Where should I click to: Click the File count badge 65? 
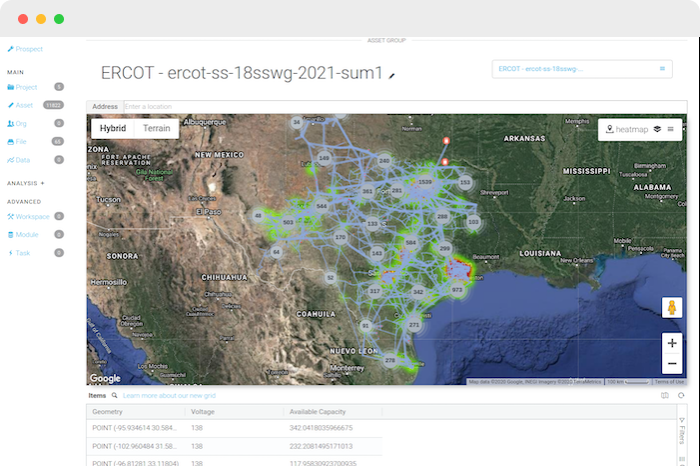(x=58, y=141)
